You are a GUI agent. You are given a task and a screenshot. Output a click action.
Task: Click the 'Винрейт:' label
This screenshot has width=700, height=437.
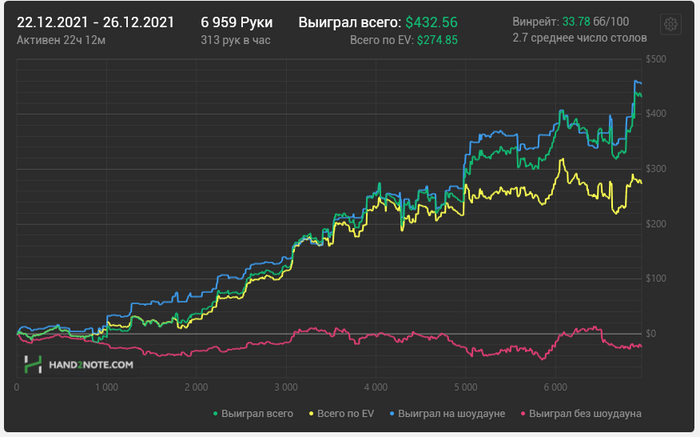[535, 21]
